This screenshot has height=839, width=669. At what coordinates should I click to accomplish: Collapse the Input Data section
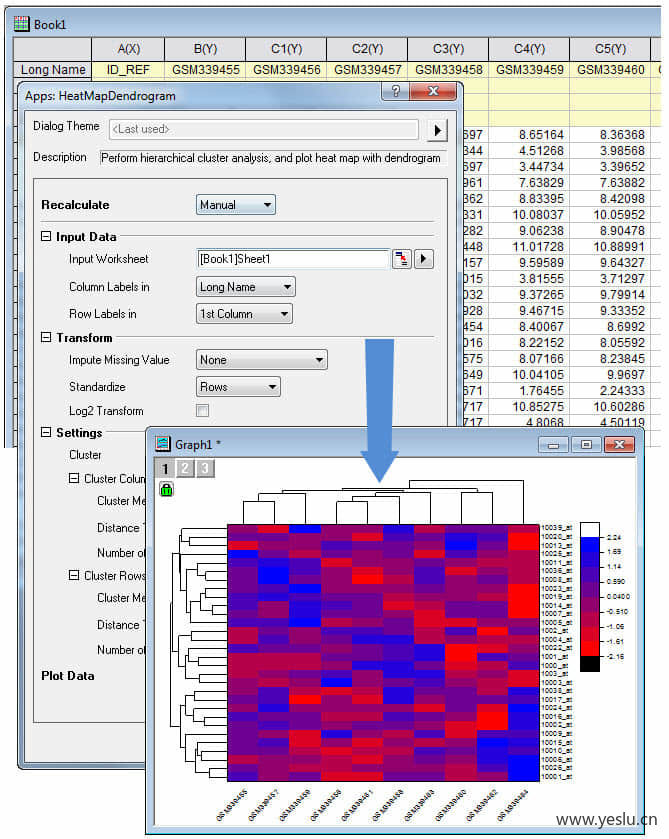click(x=47, y=237)
